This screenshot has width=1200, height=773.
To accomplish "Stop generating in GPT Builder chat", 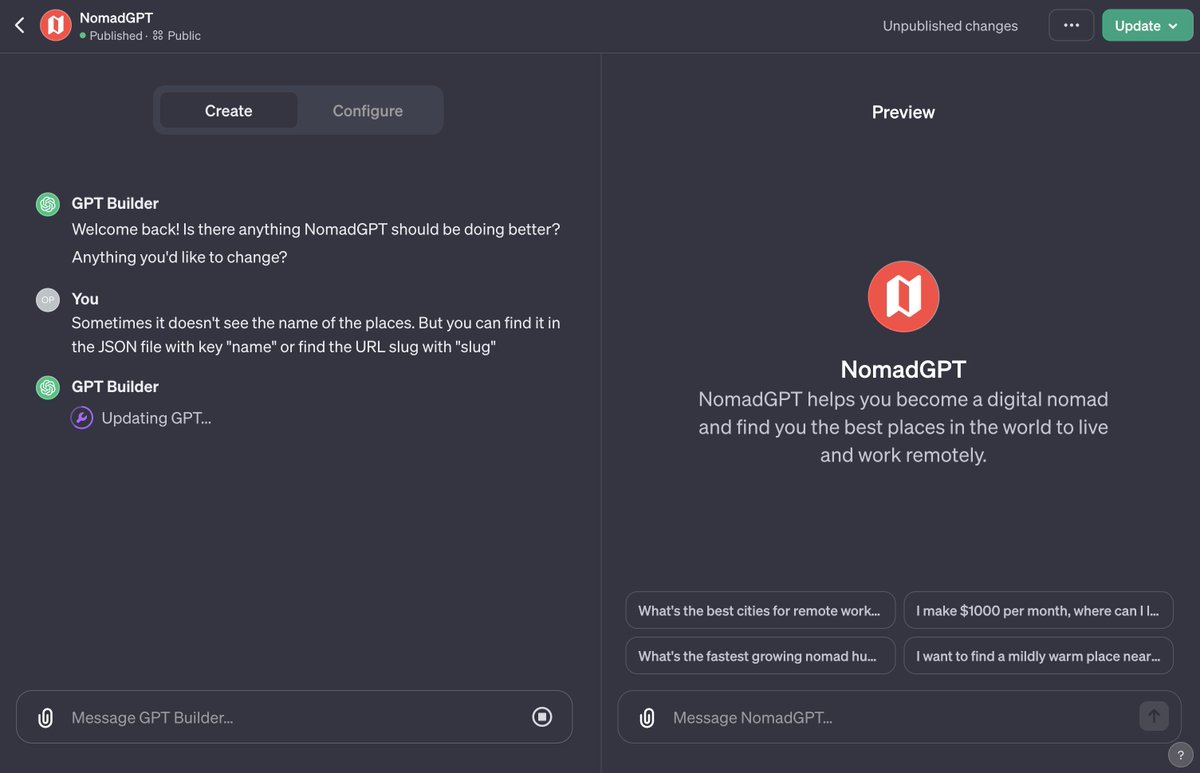I will click(x=542, y=716).
